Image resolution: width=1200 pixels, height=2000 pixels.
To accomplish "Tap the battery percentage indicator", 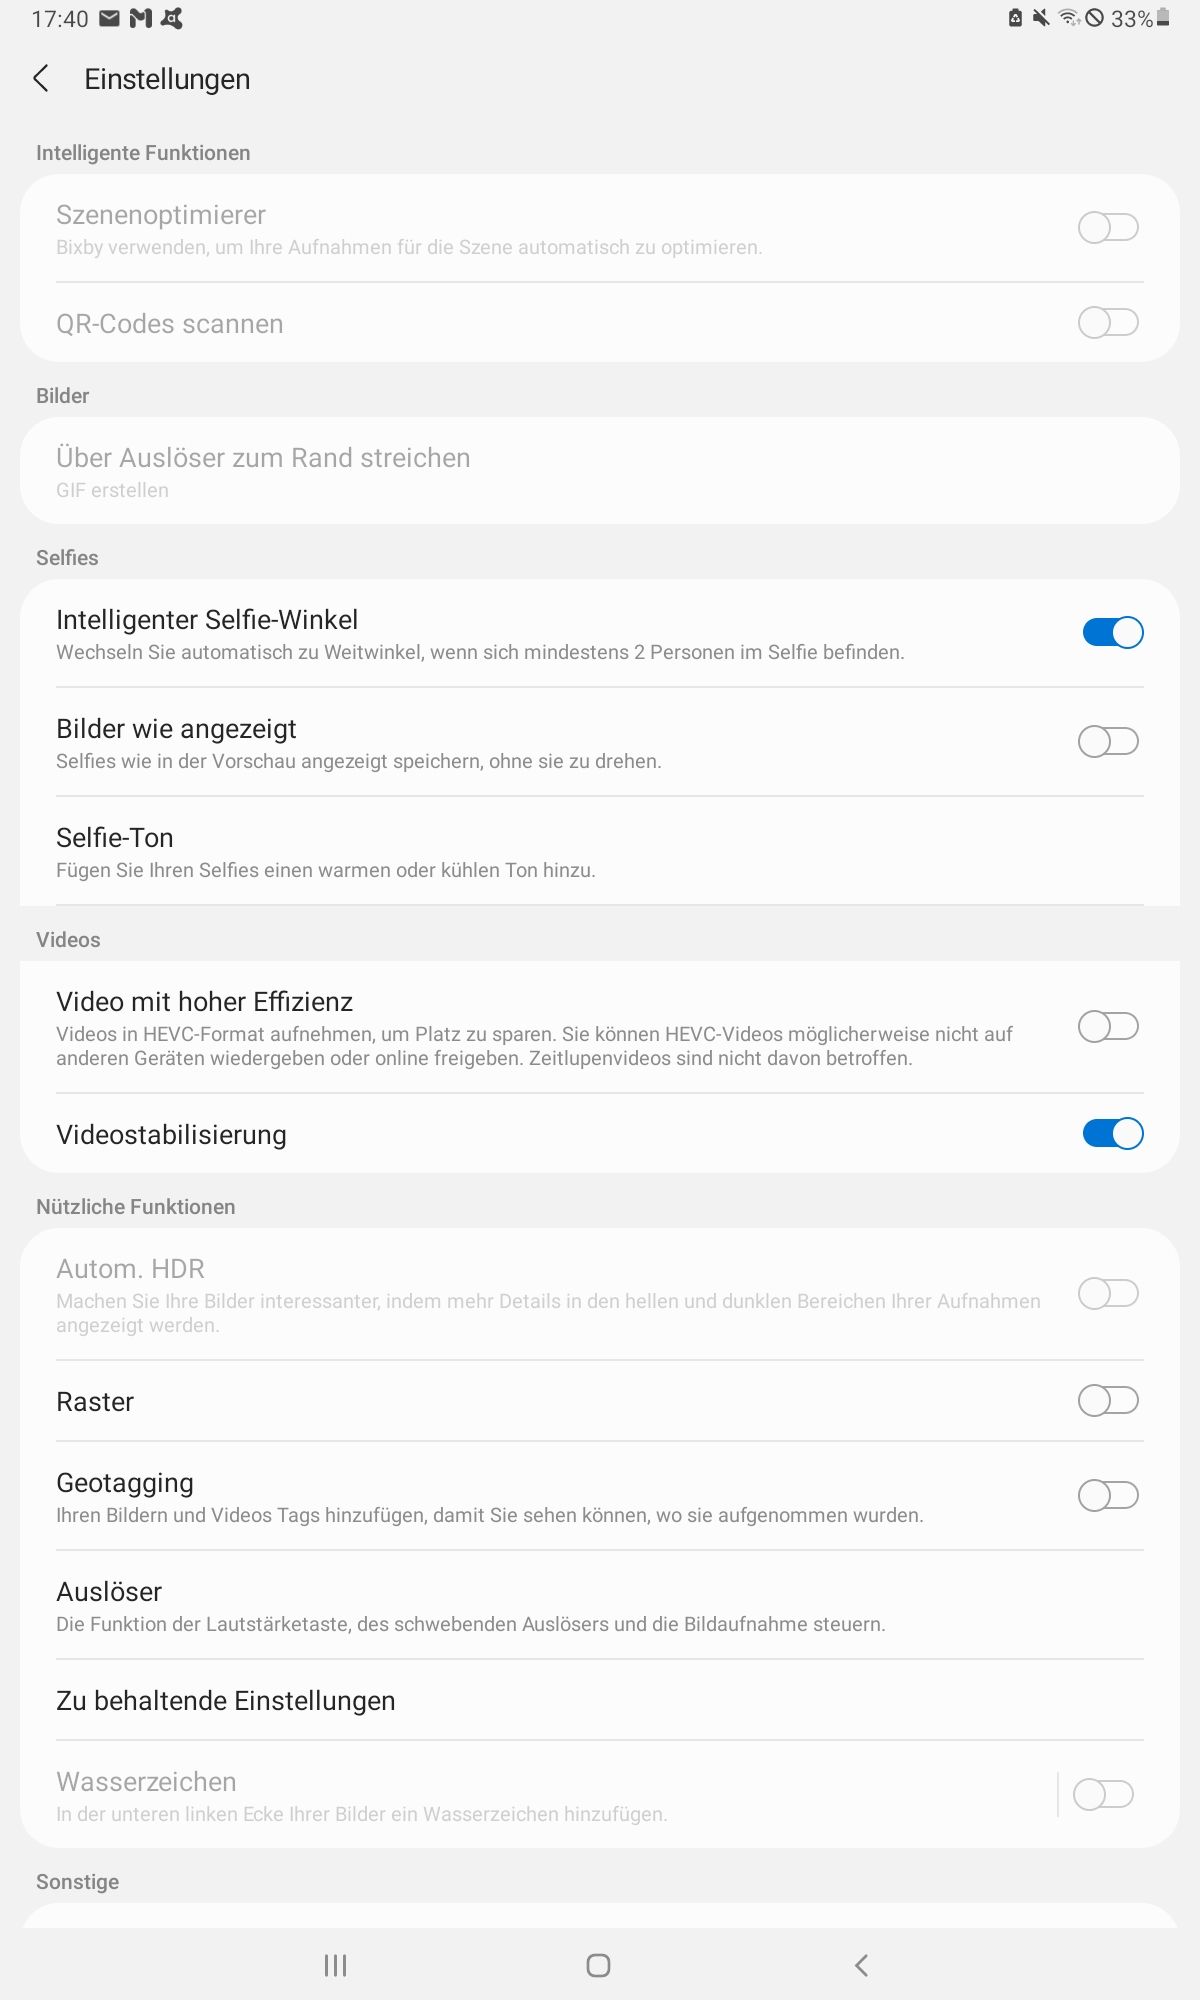I will (x=1132, y=18).
